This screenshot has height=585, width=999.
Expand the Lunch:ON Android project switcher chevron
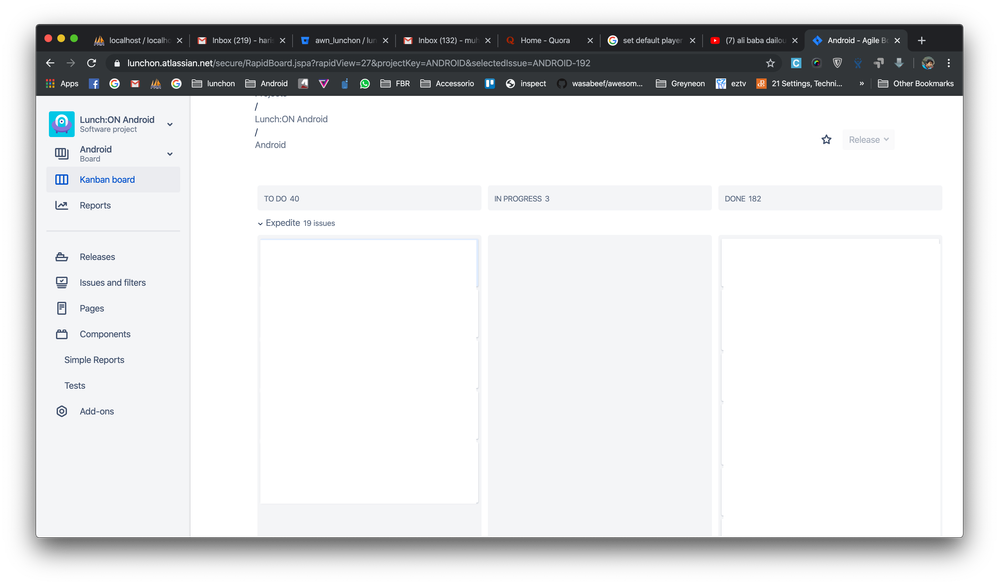[170, 124]
